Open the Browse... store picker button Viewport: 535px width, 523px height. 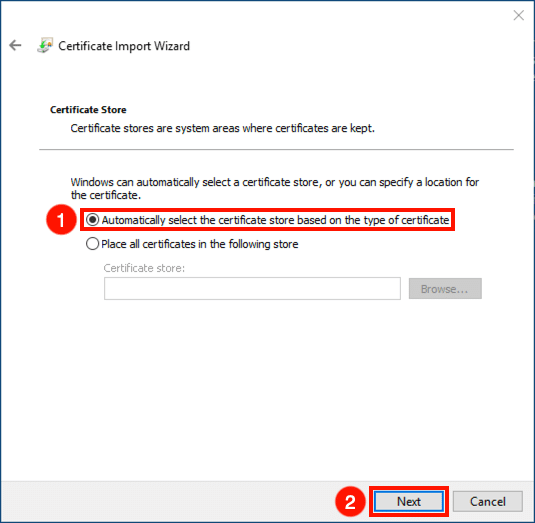[445, 289]
